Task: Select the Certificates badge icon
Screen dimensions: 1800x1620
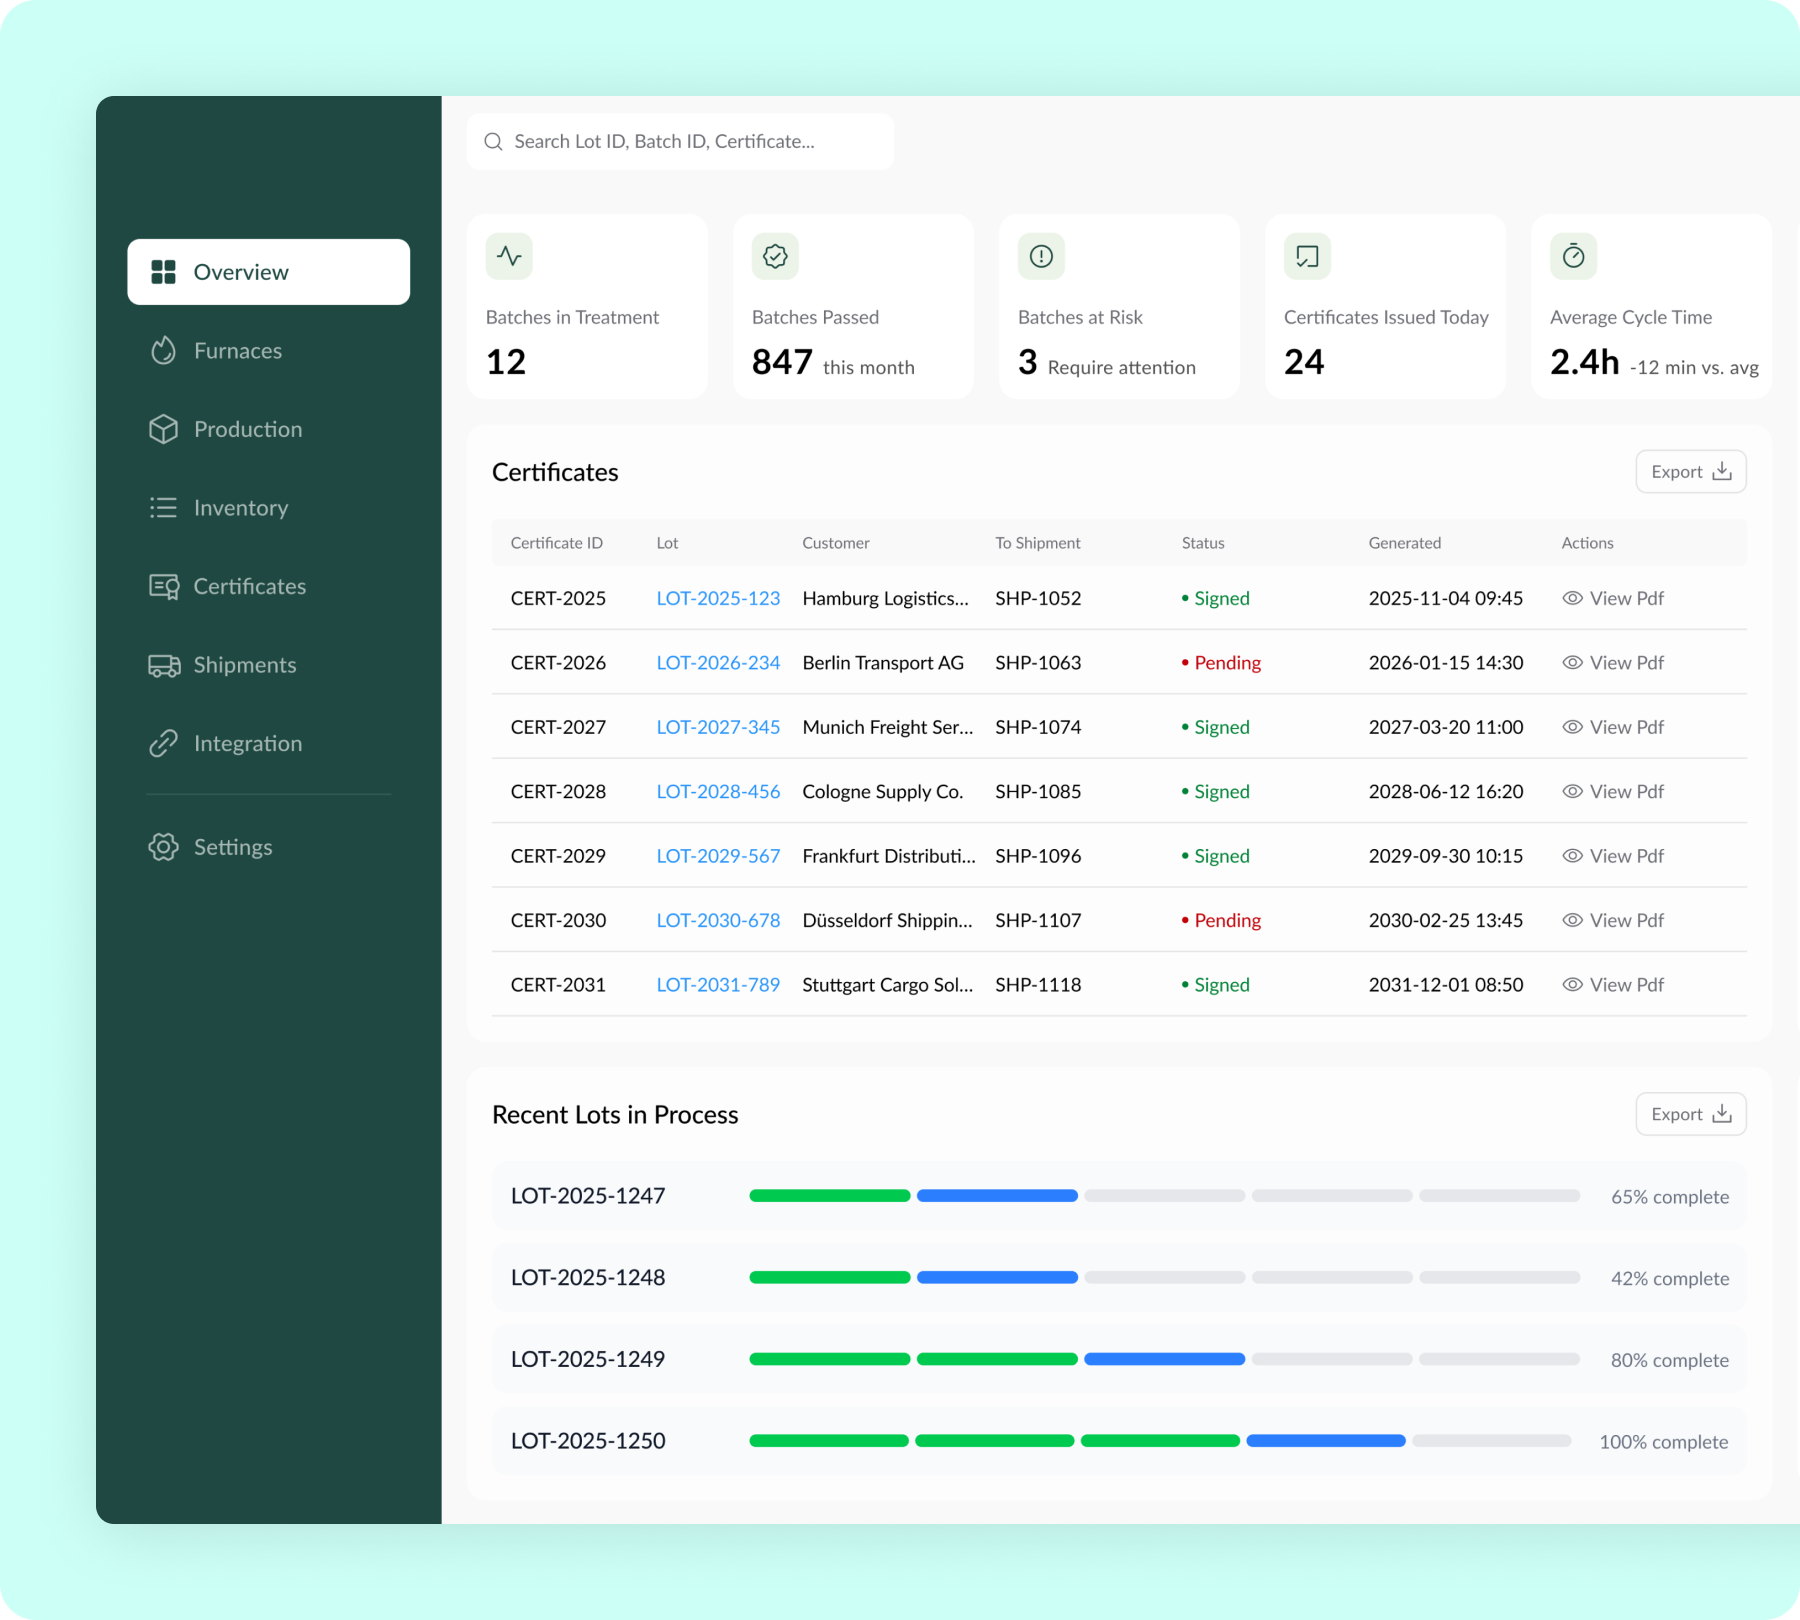Action: click(x=163, y=586)
